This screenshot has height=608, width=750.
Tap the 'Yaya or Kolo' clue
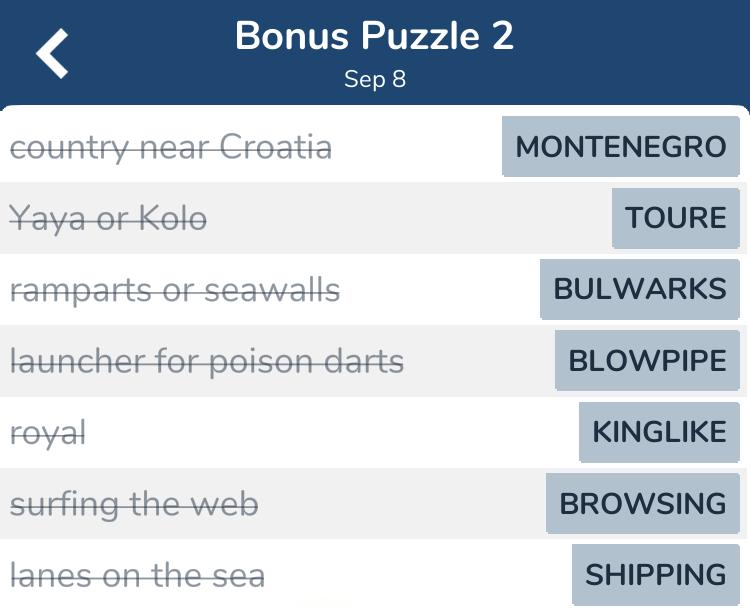[108, 219]
